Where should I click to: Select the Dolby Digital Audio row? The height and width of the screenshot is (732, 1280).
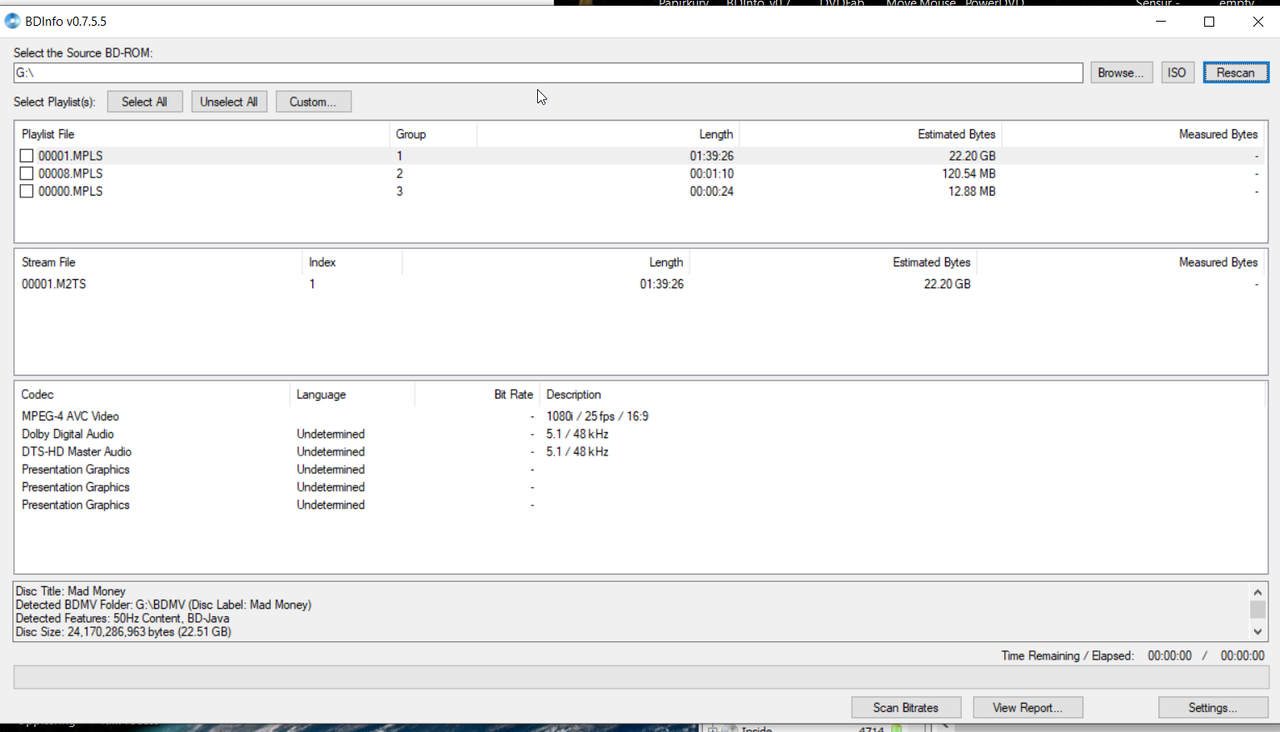tap(640, 434)
